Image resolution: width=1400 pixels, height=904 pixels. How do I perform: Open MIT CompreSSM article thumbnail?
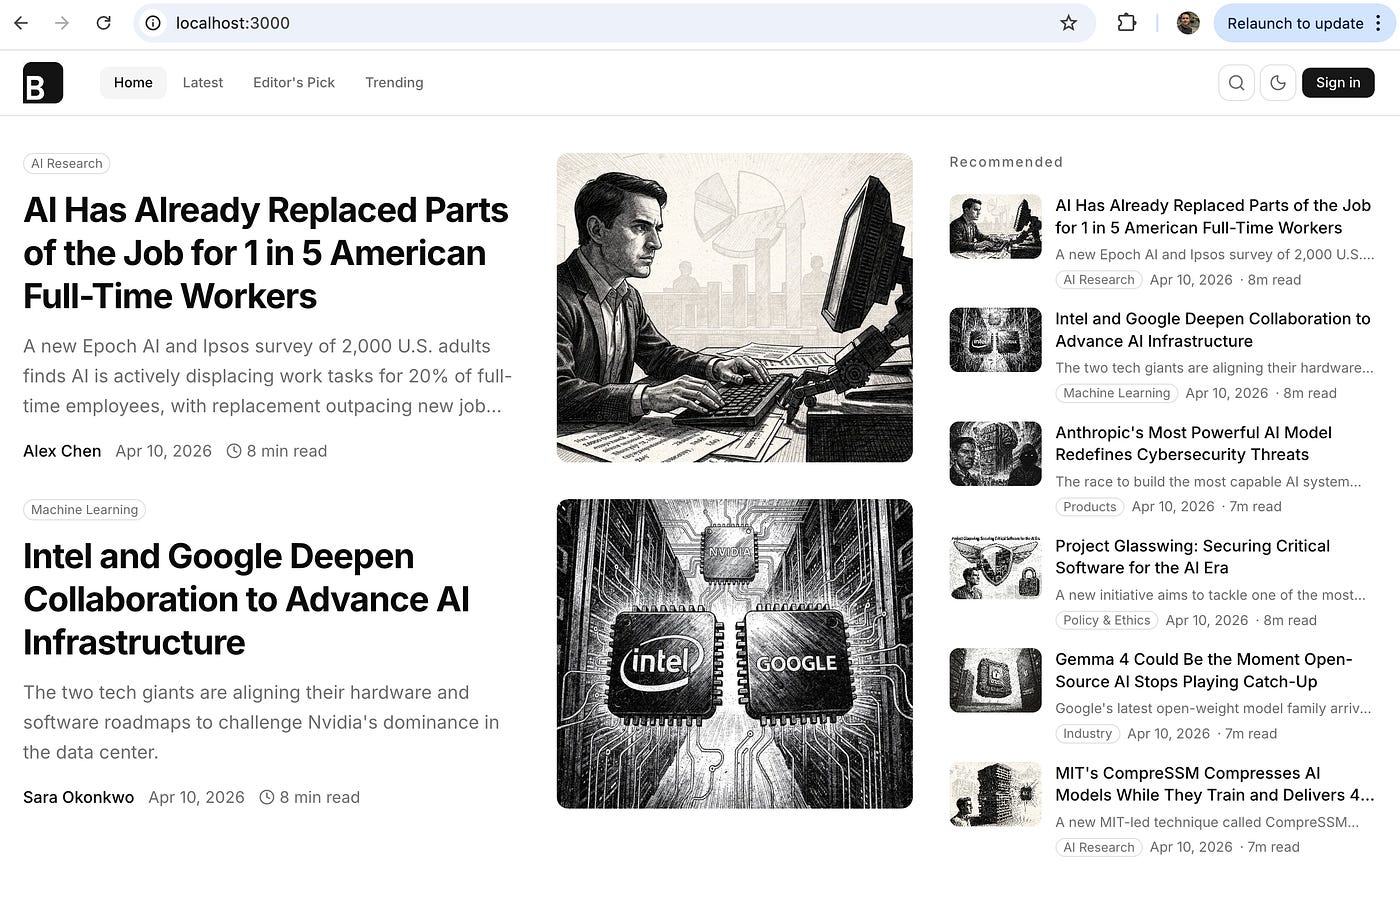(x=995, y=794)
